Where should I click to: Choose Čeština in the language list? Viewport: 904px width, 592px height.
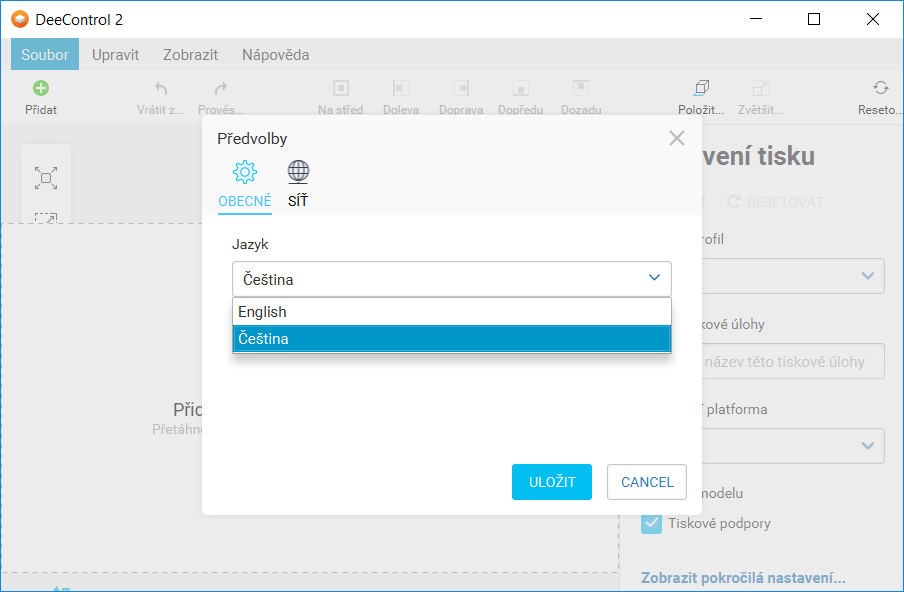[x=451, y=339]
